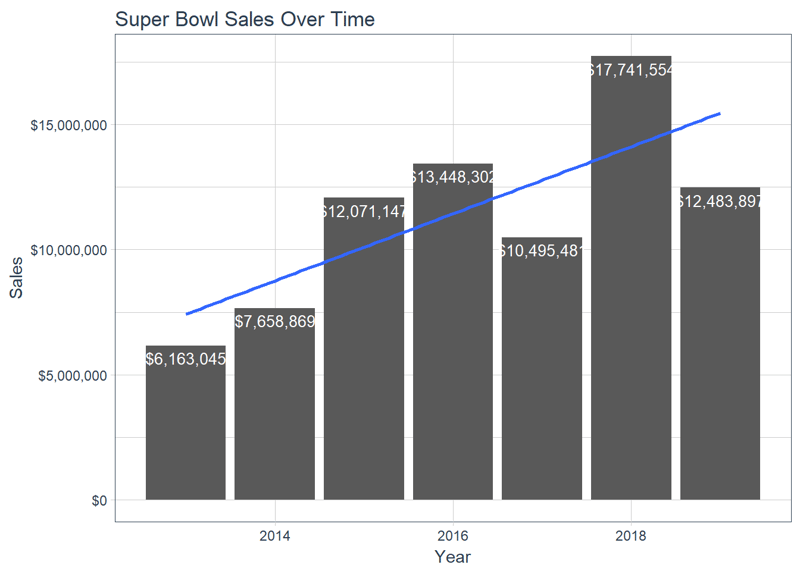Click the $12,071,147 bar label
The width and height of the screenshot is (800, 571).
click(x=364, y=211)
